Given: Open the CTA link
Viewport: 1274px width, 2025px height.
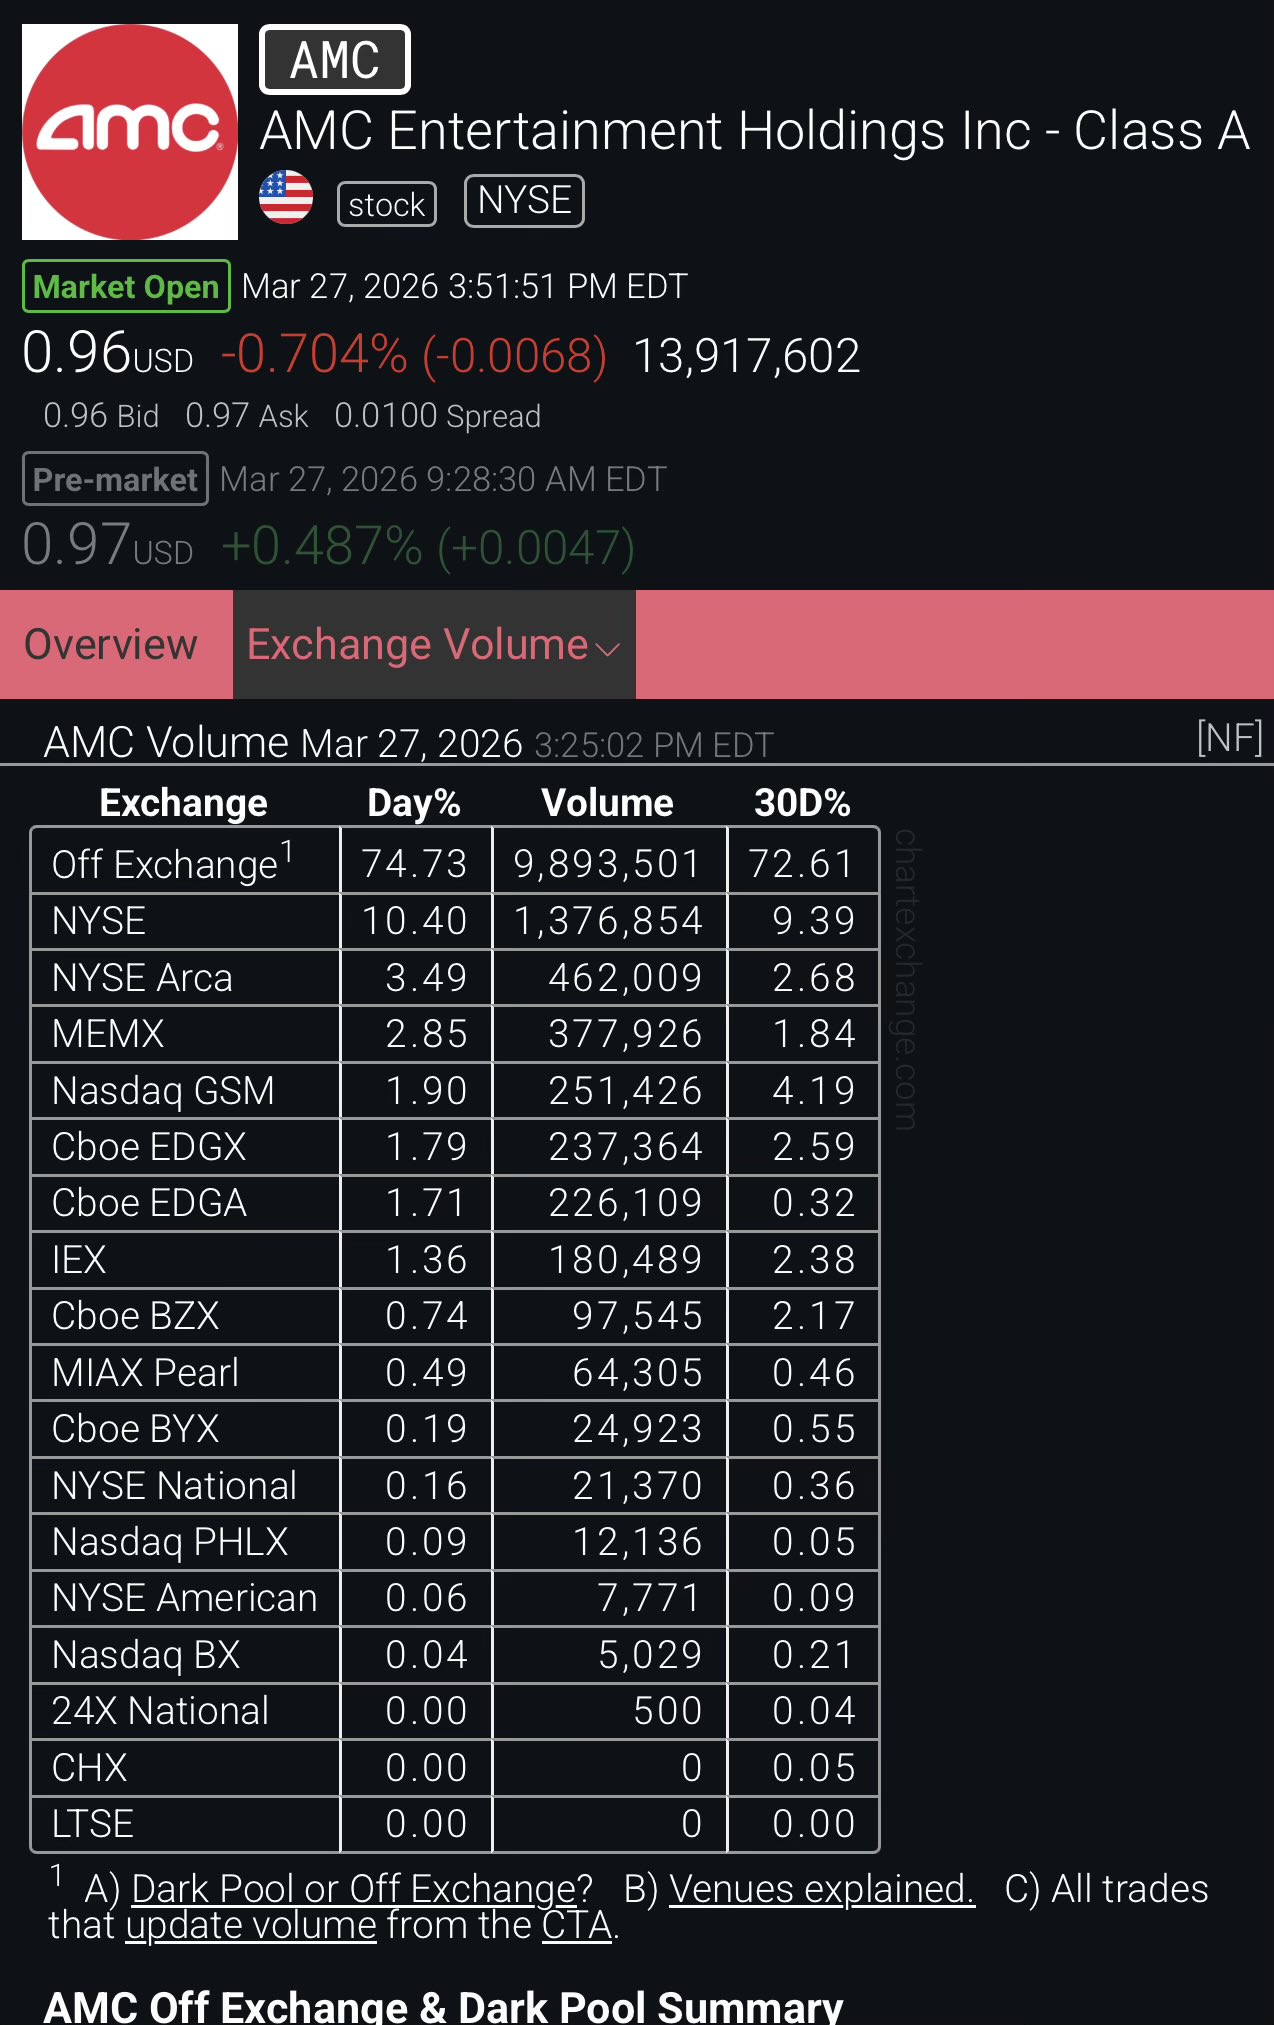Looking at the screenshot, I should point(576,1925).
